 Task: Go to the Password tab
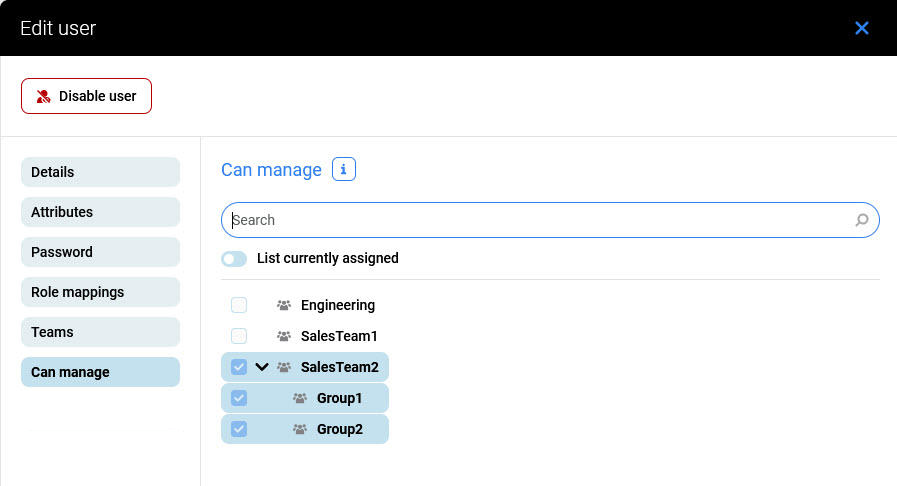100,252
